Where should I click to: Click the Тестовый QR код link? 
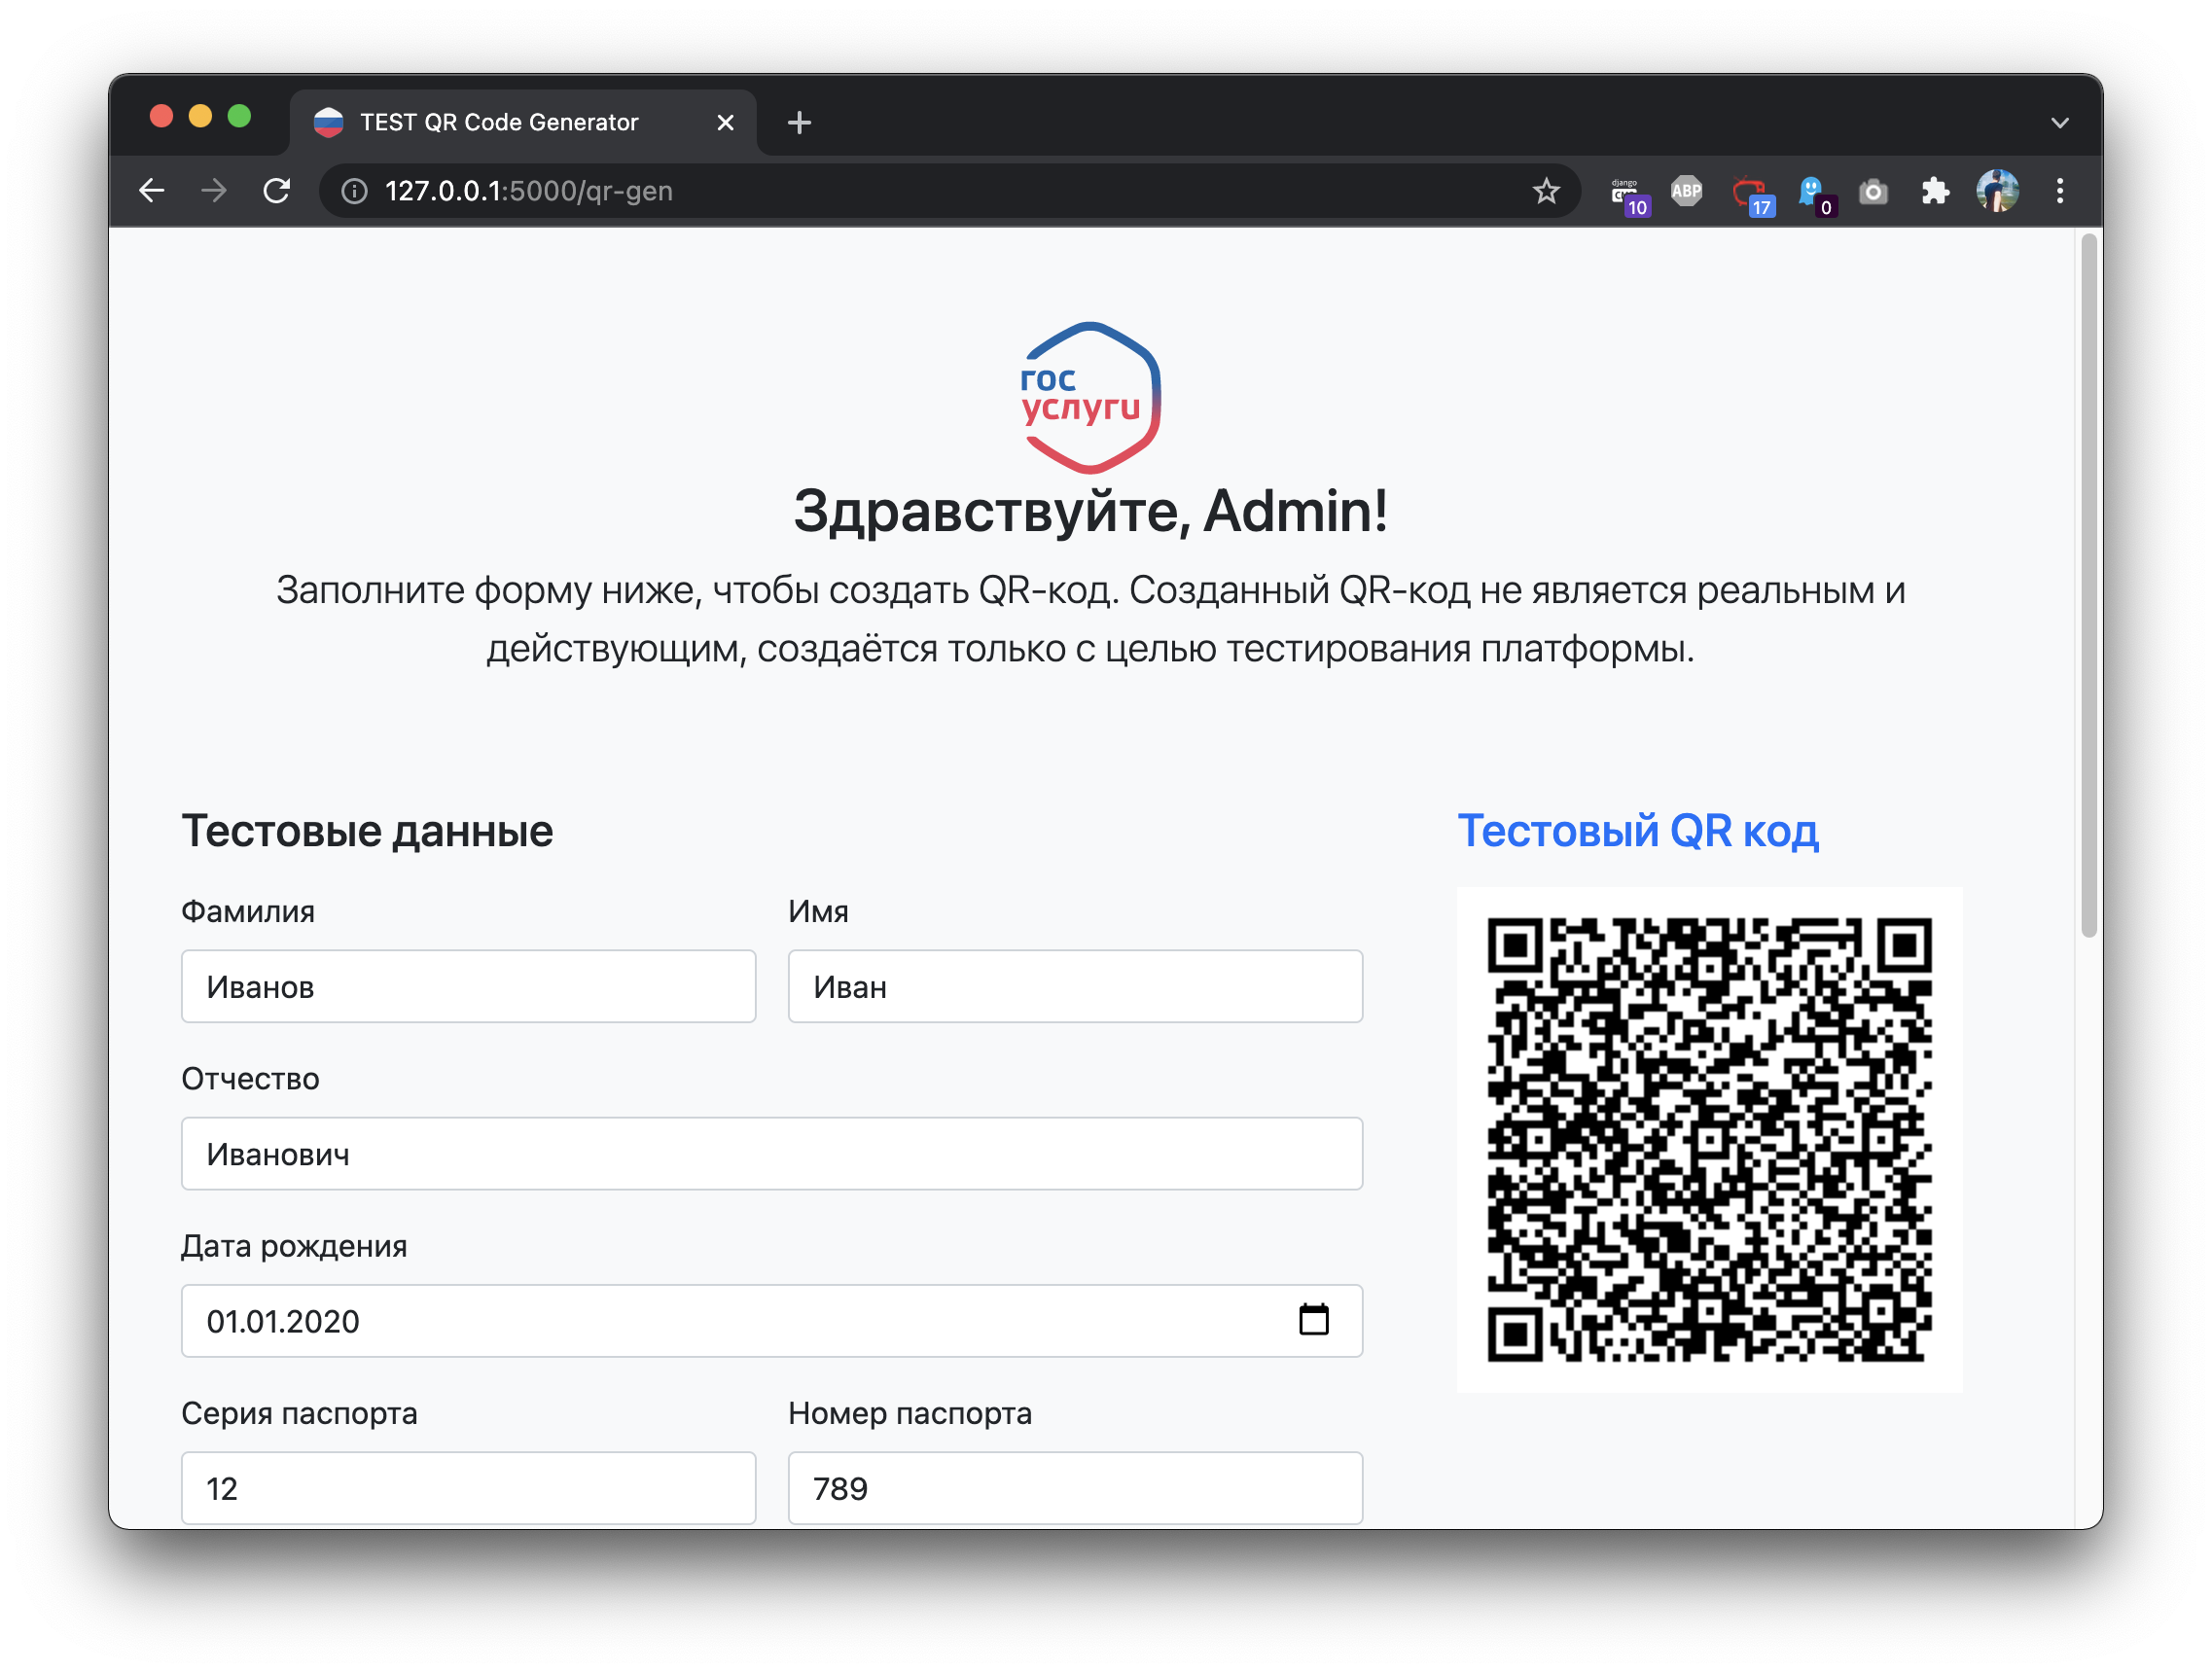click(x=1637, y=831)
